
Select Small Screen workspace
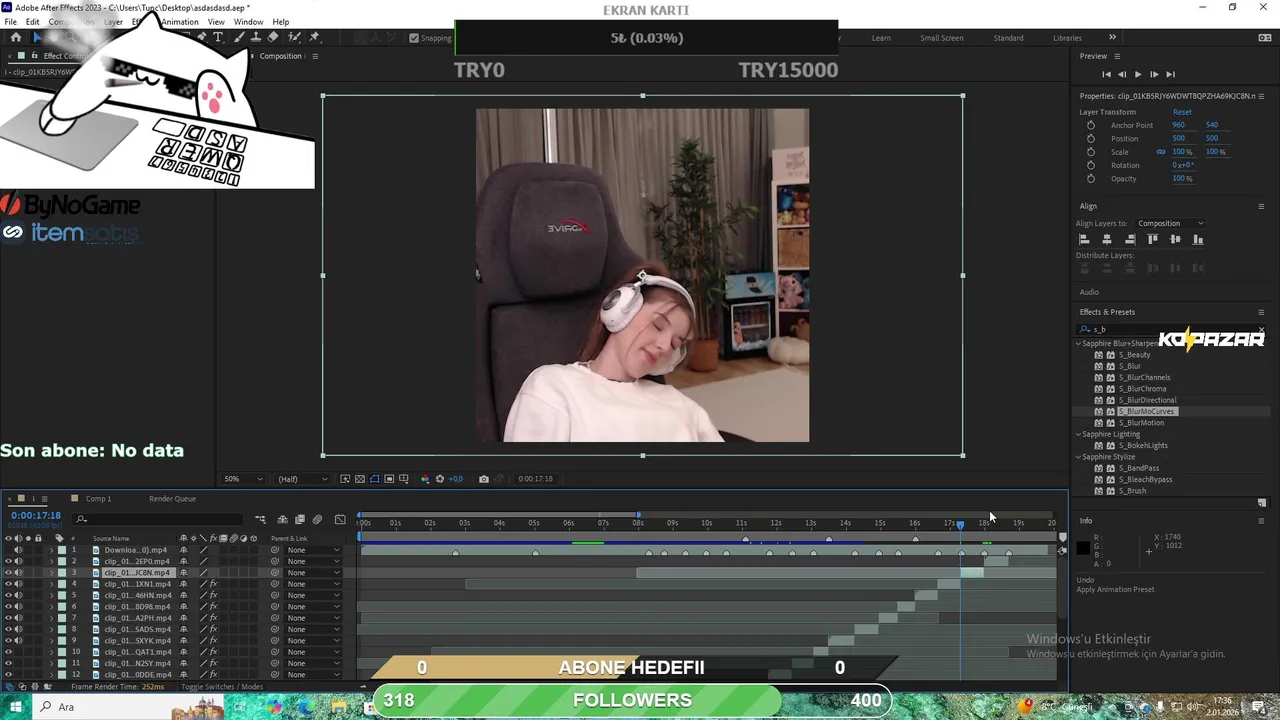click(x=942, y=38)
